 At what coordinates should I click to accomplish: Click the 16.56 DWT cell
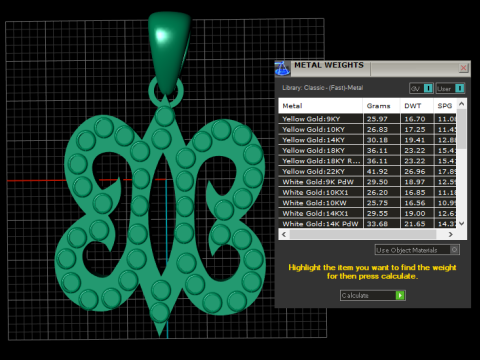417,203
